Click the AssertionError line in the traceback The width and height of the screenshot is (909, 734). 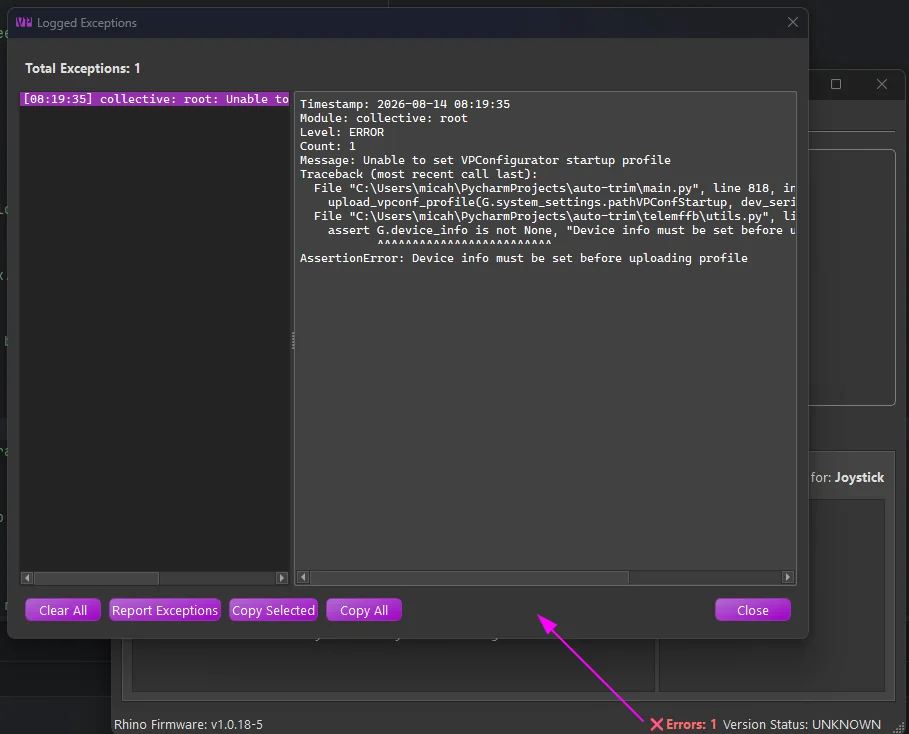point(523,258)
